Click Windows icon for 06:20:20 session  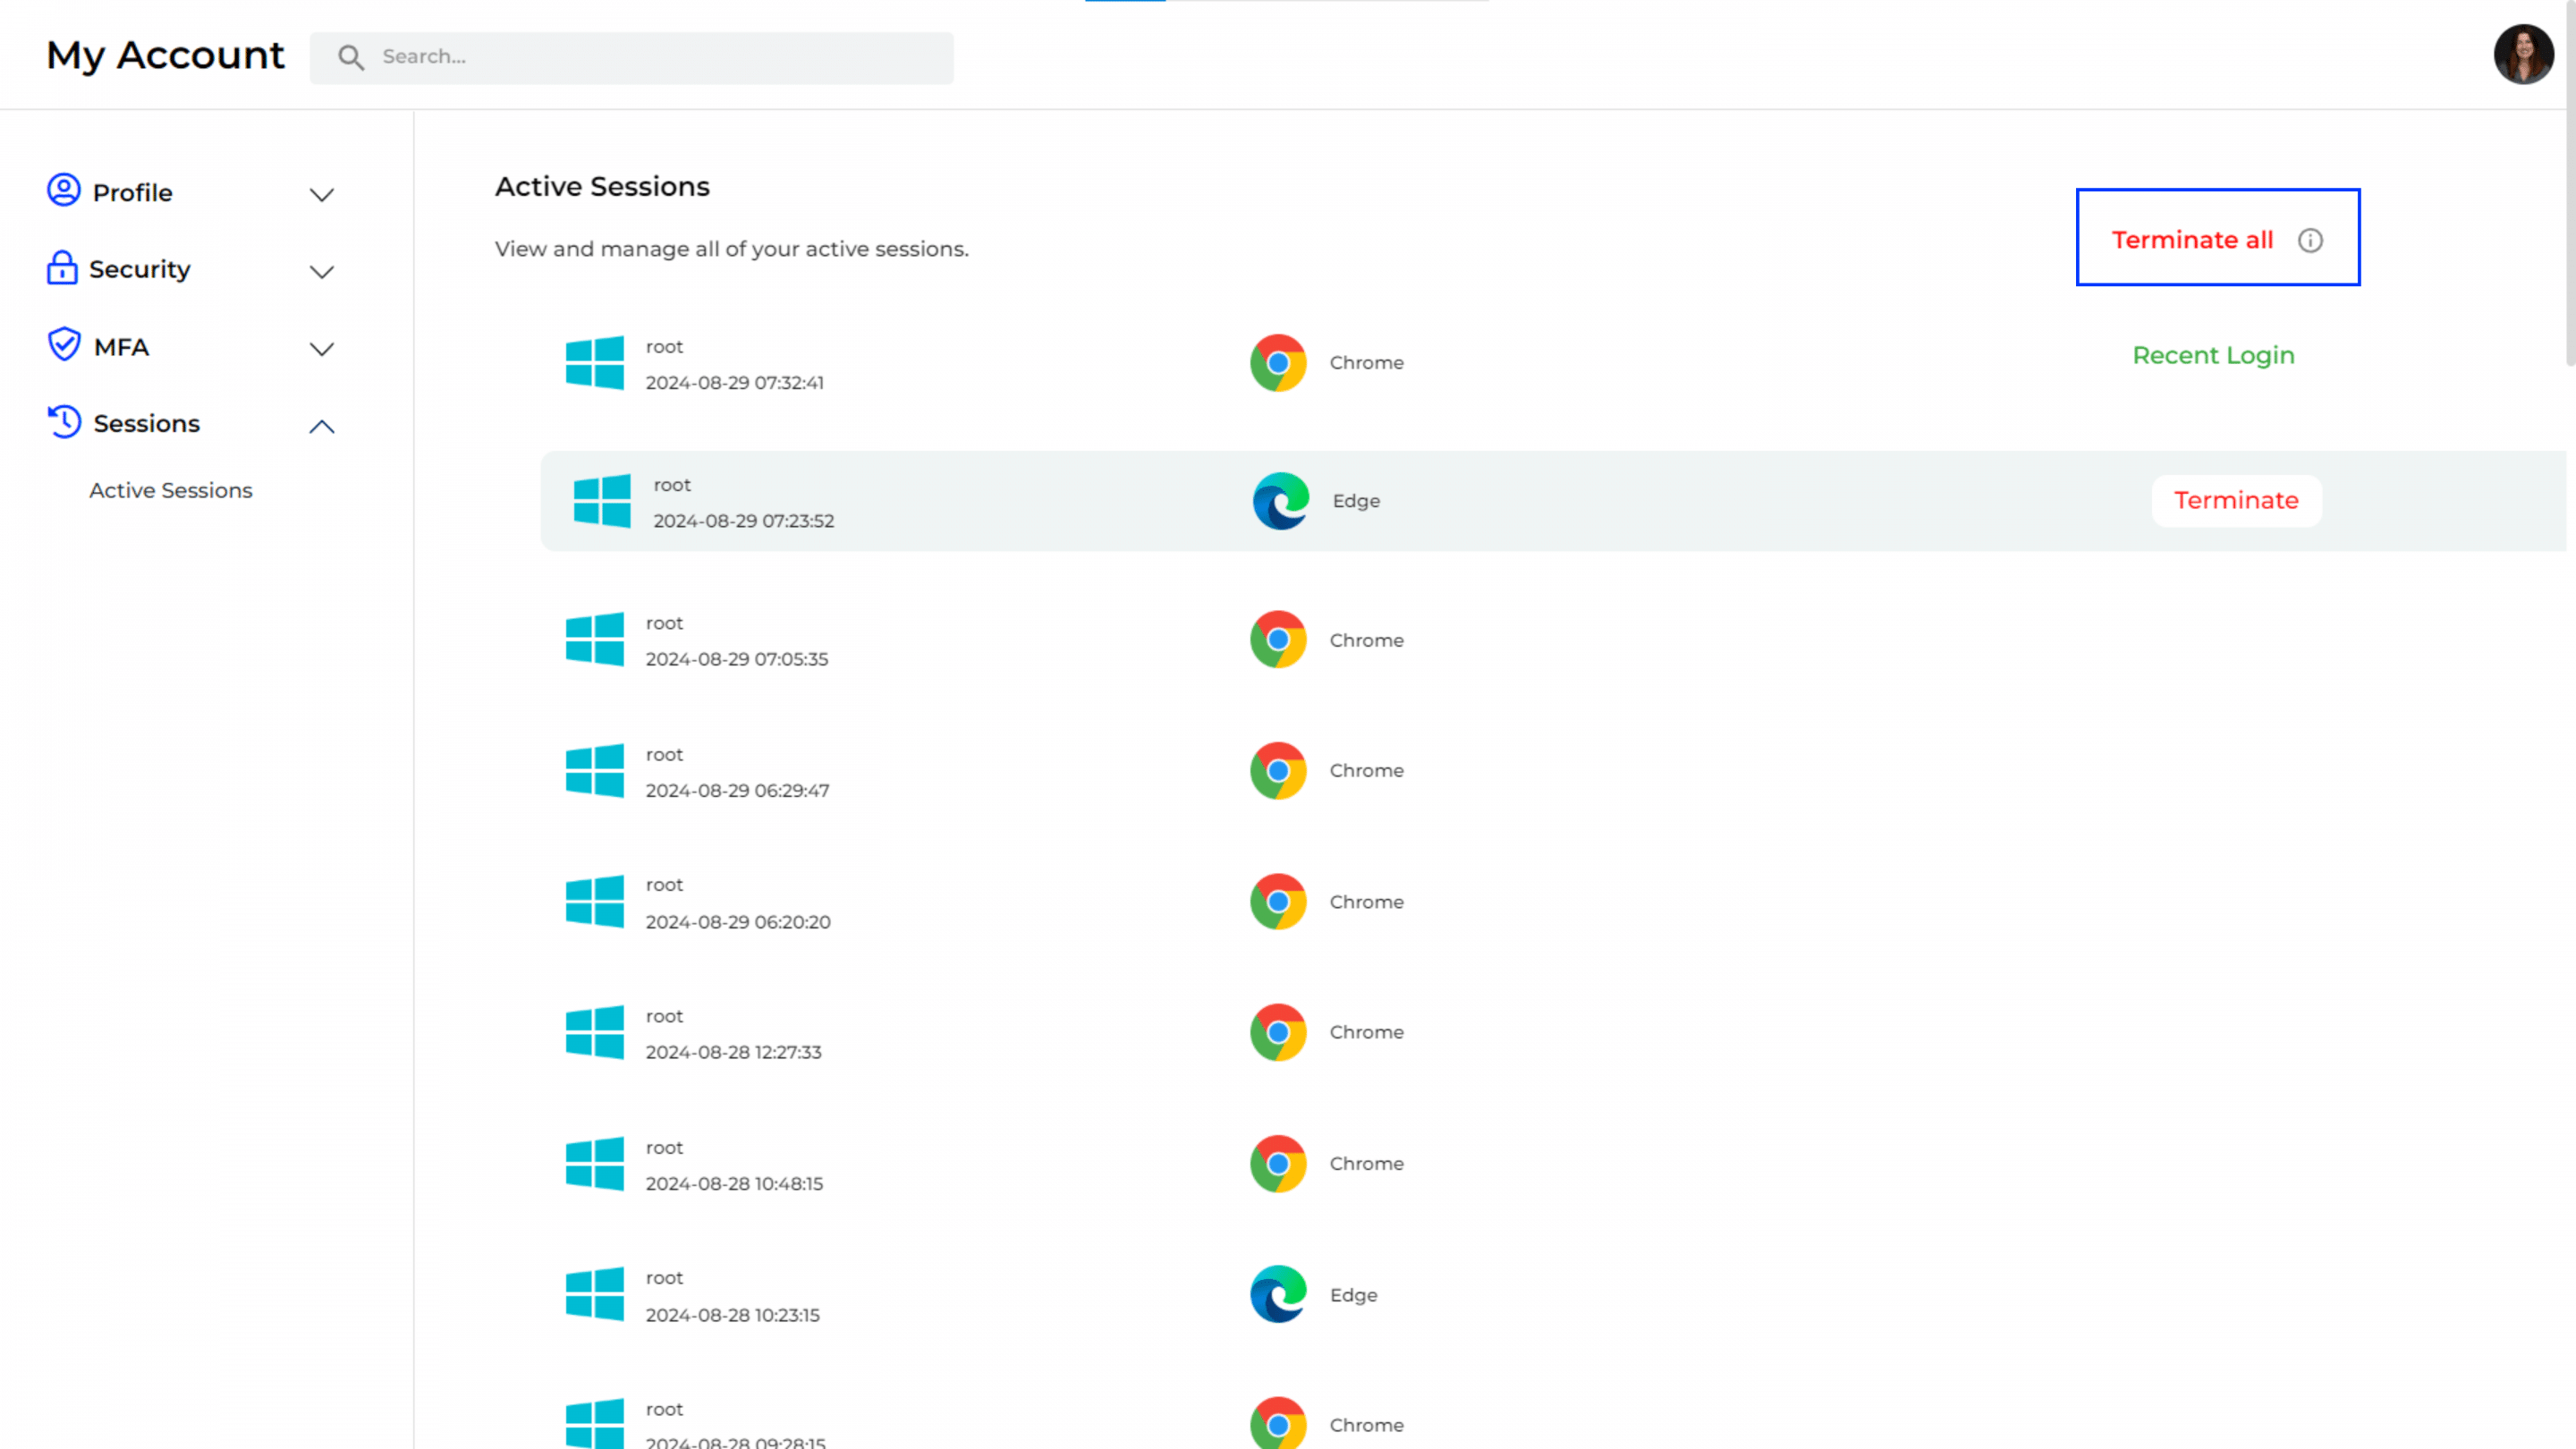[595, 902]
